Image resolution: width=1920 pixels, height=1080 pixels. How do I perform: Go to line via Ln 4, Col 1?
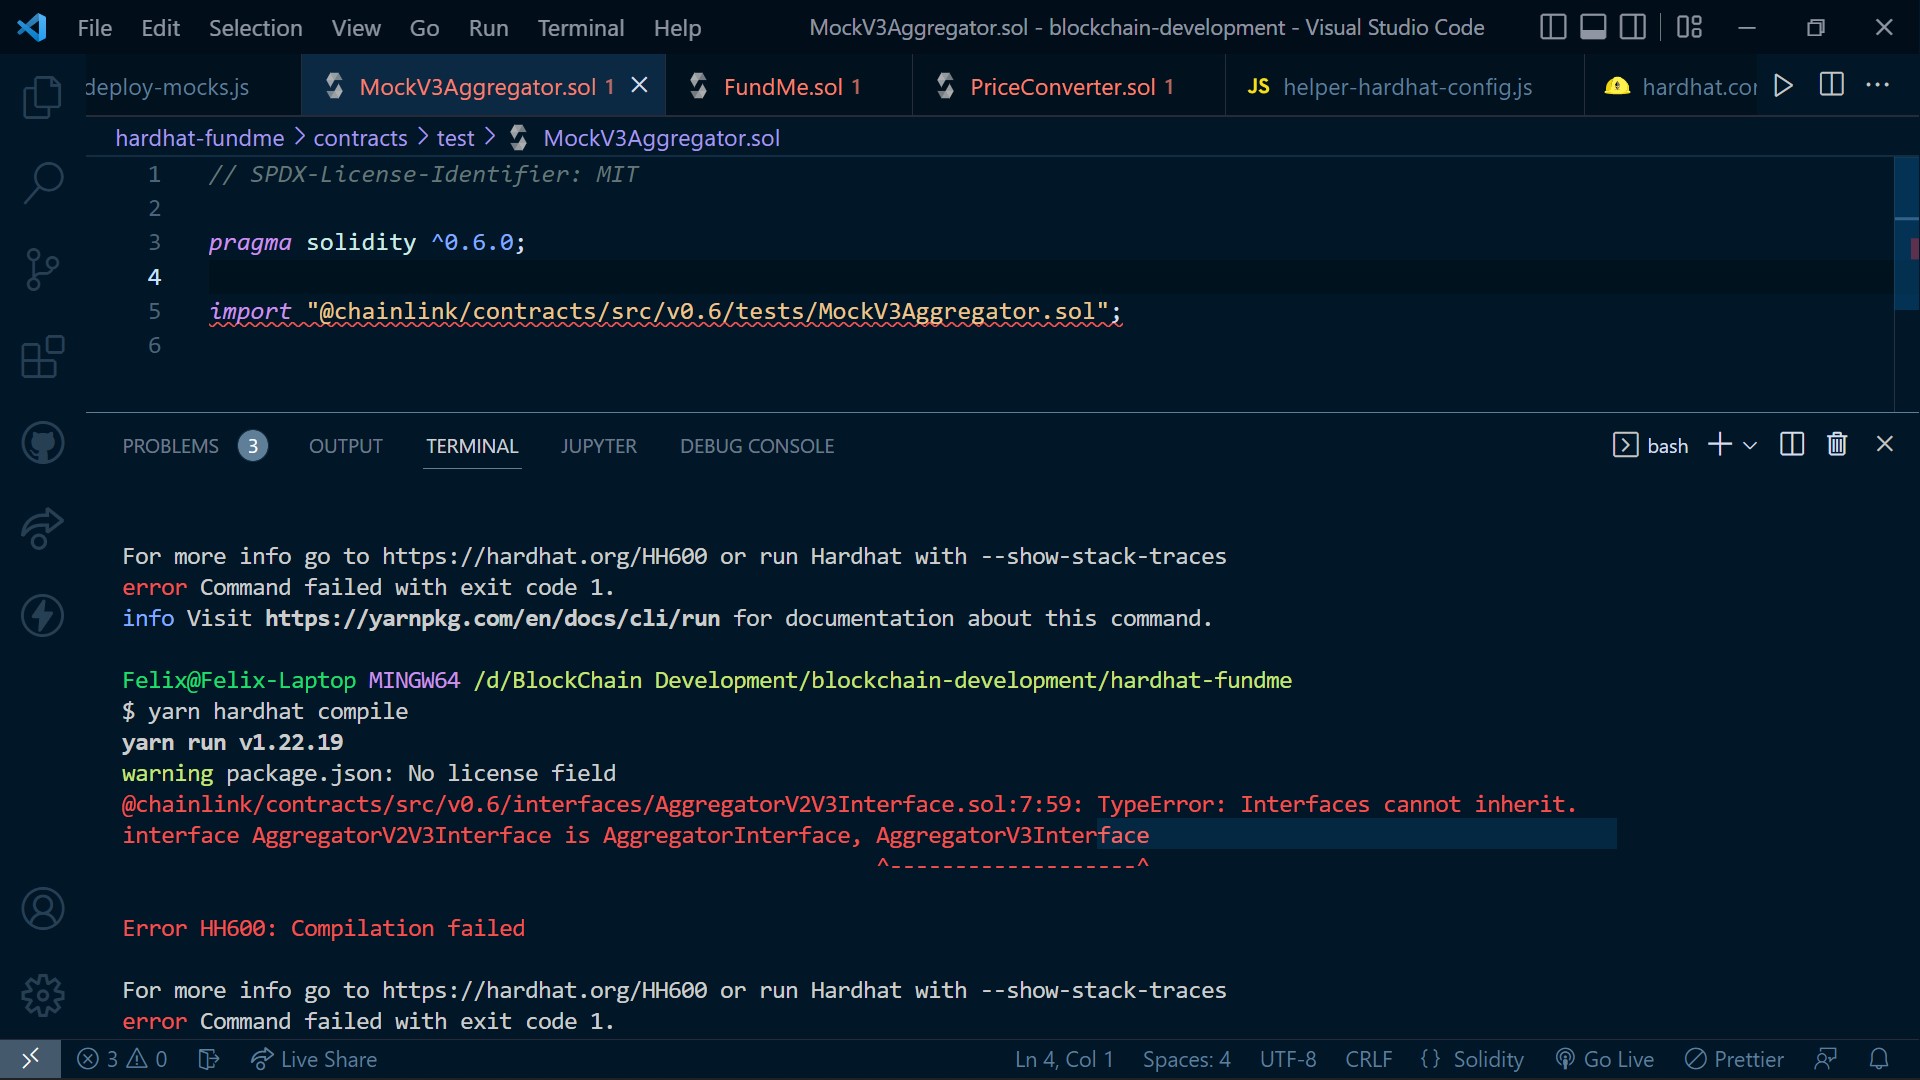[x=1064, y=1059]
